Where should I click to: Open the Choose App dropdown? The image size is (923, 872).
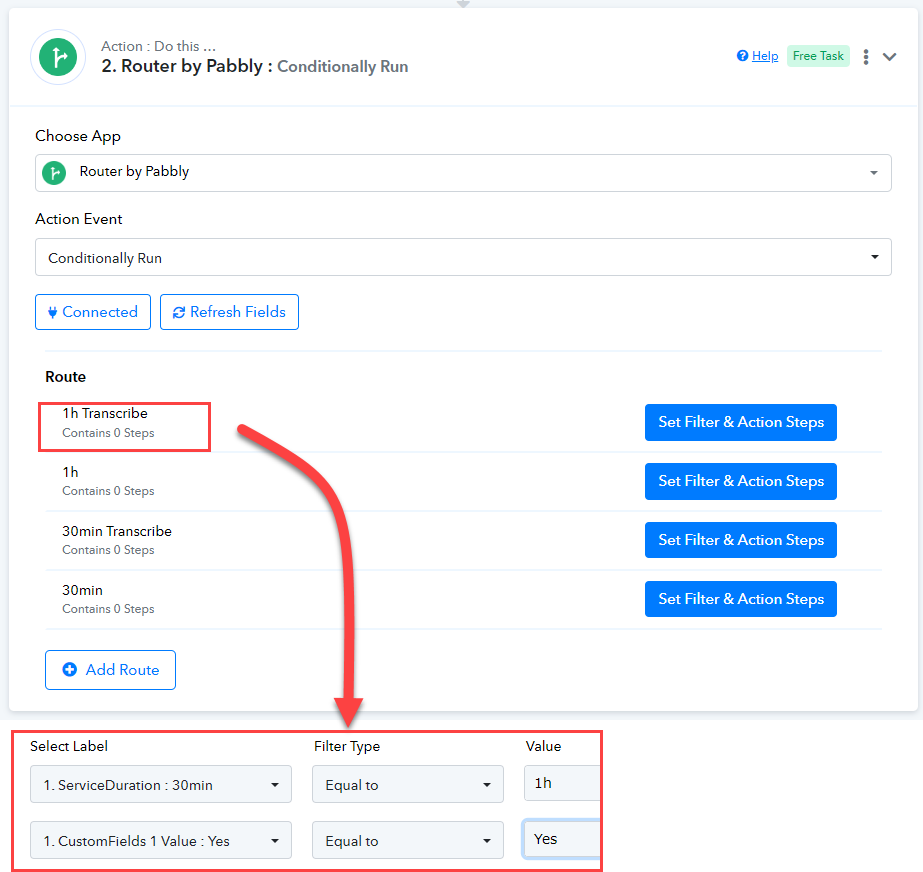(463, 173)
